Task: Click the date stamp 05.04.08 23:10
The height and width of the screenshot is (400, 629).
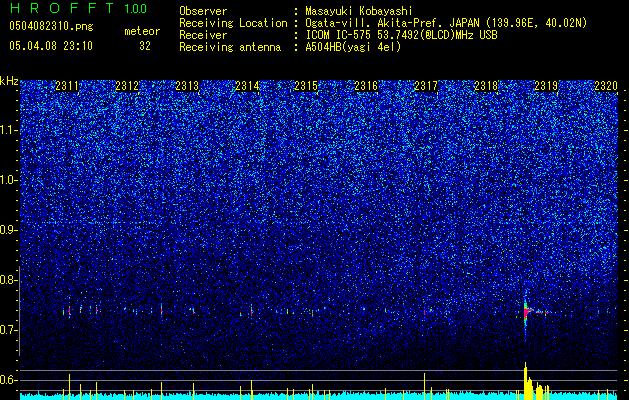Action: point(51,46)
